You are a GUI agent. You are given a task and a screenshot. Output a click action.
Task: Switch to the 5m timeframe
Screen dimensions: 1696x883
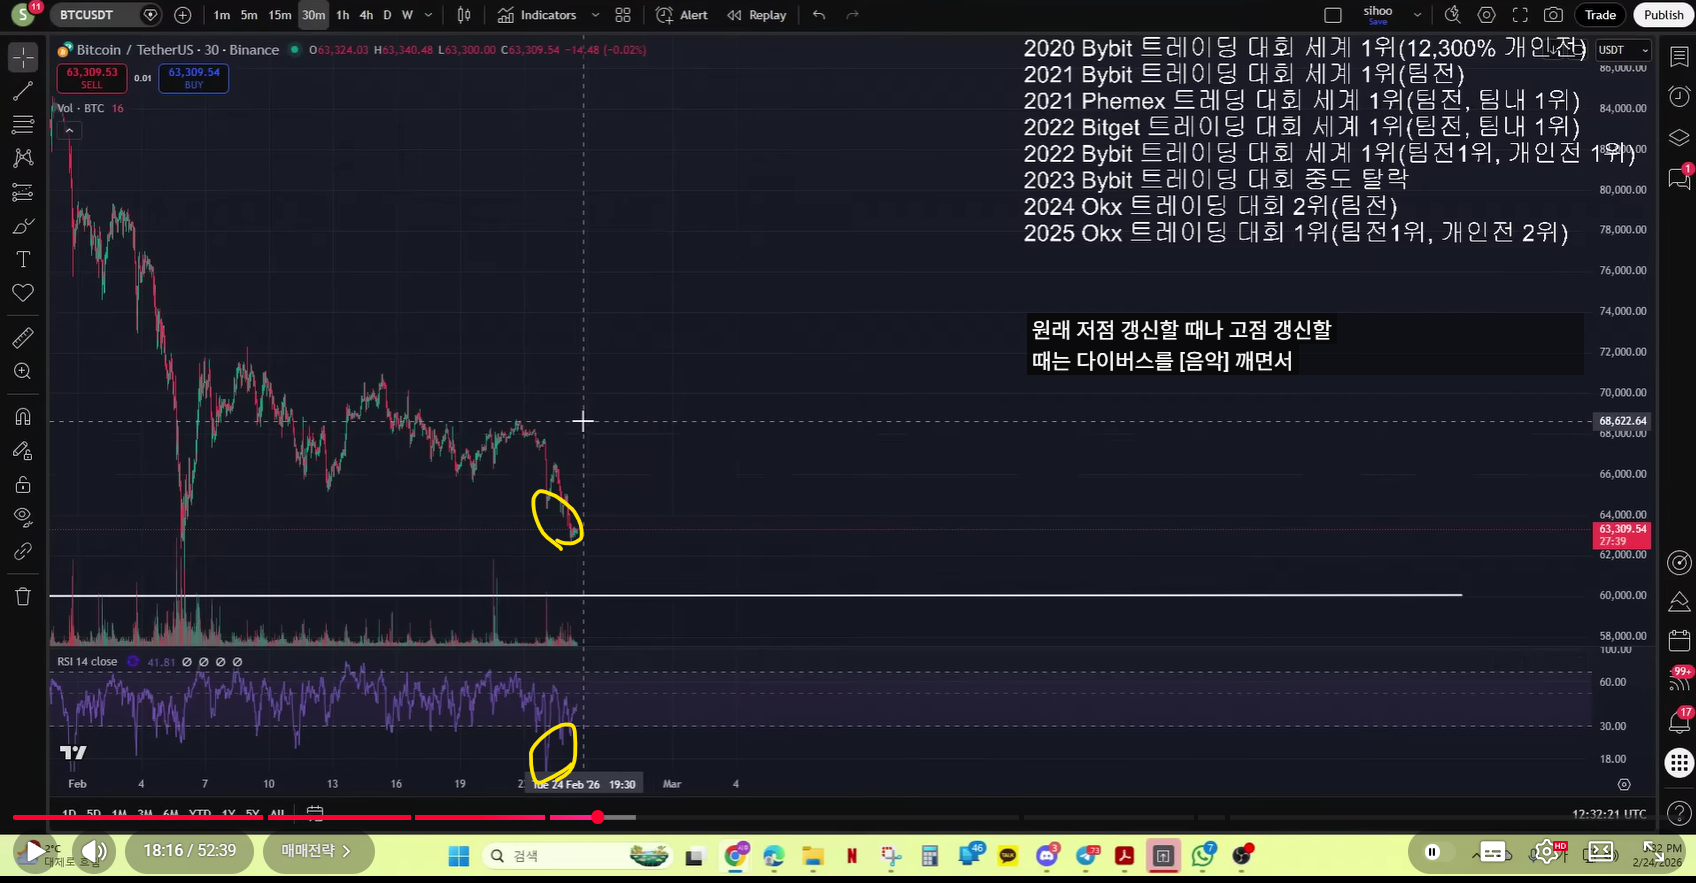pyautogui.click(x=249, y=15)
